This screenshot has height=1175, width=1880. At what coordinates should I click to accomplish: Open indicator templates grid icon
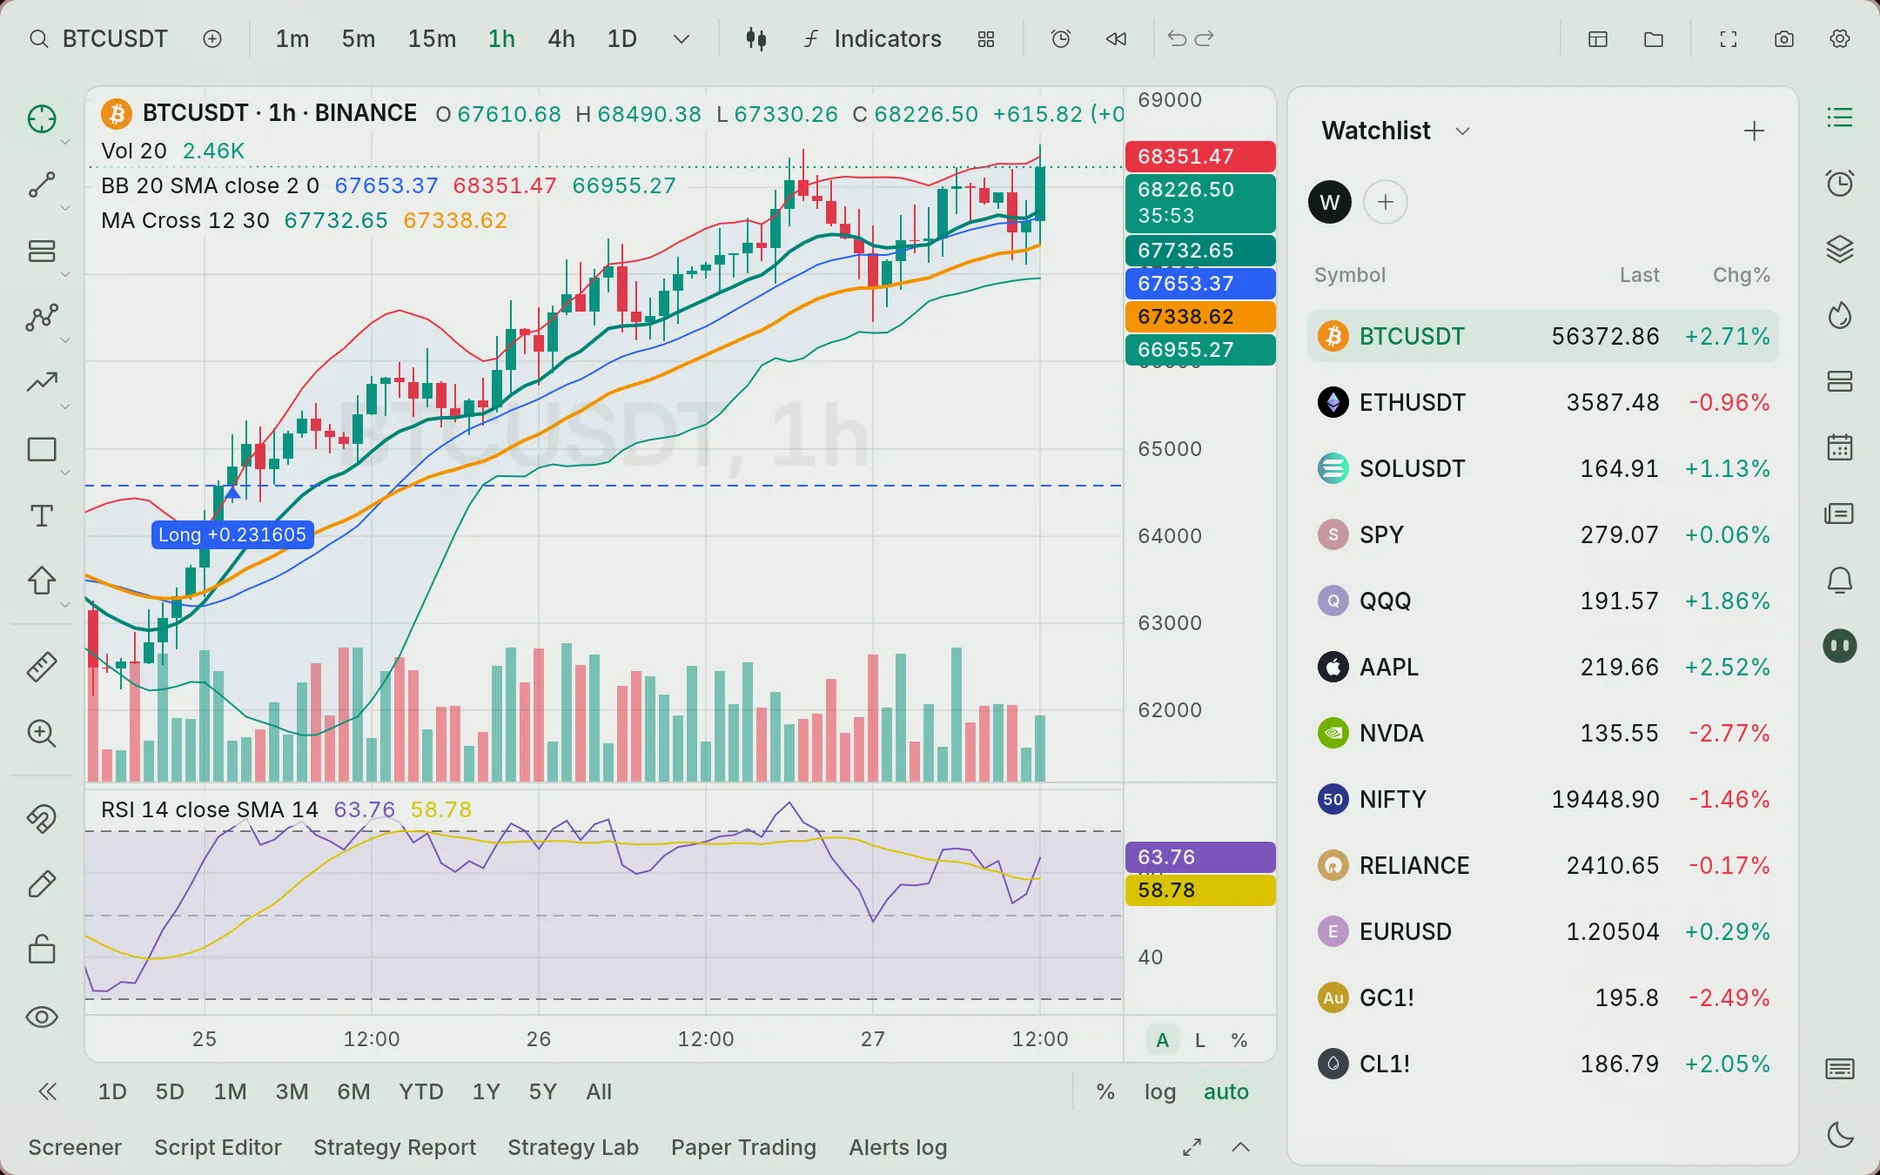click(986, 39)
